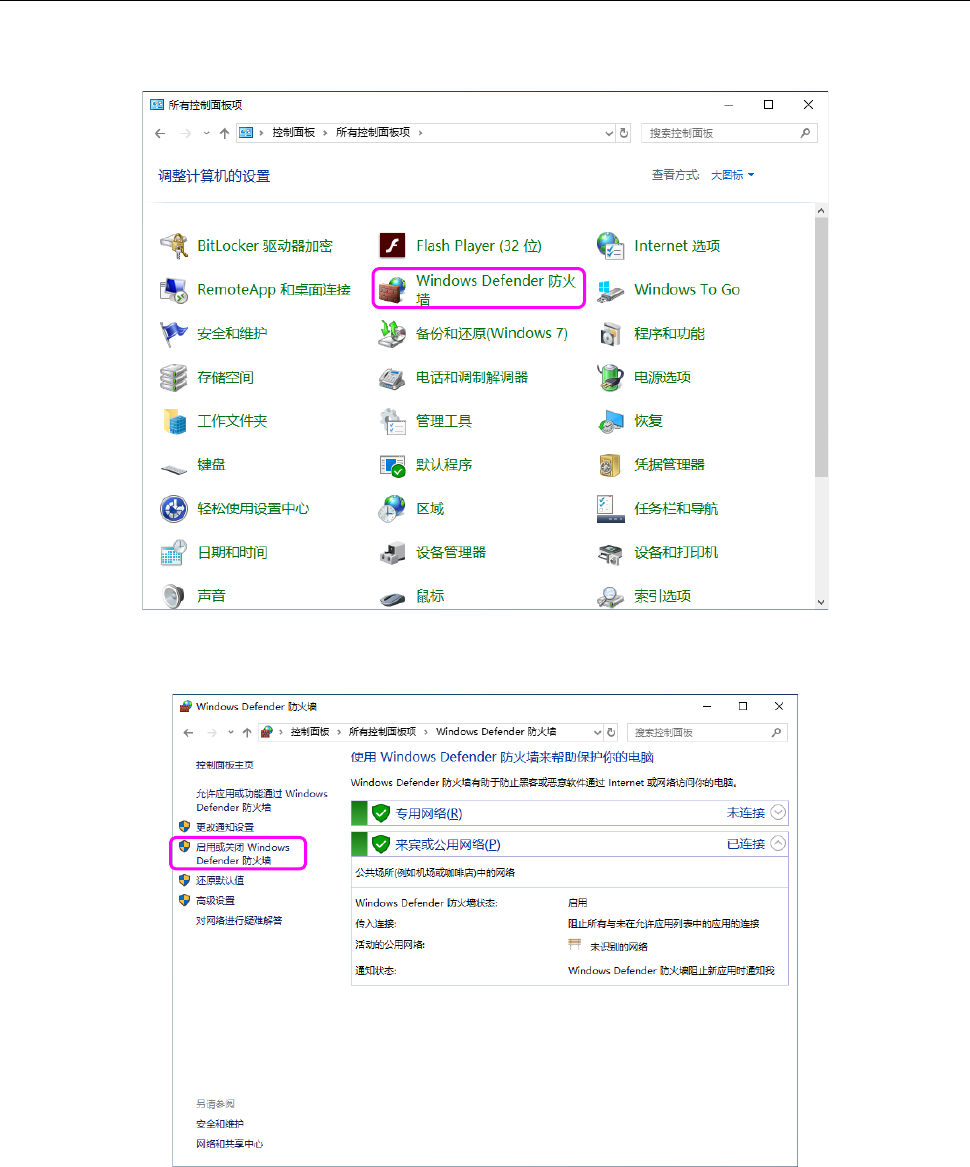Go to 控制面板主页 link
This screenshot has width=970, height=1167.
[225, 765]
